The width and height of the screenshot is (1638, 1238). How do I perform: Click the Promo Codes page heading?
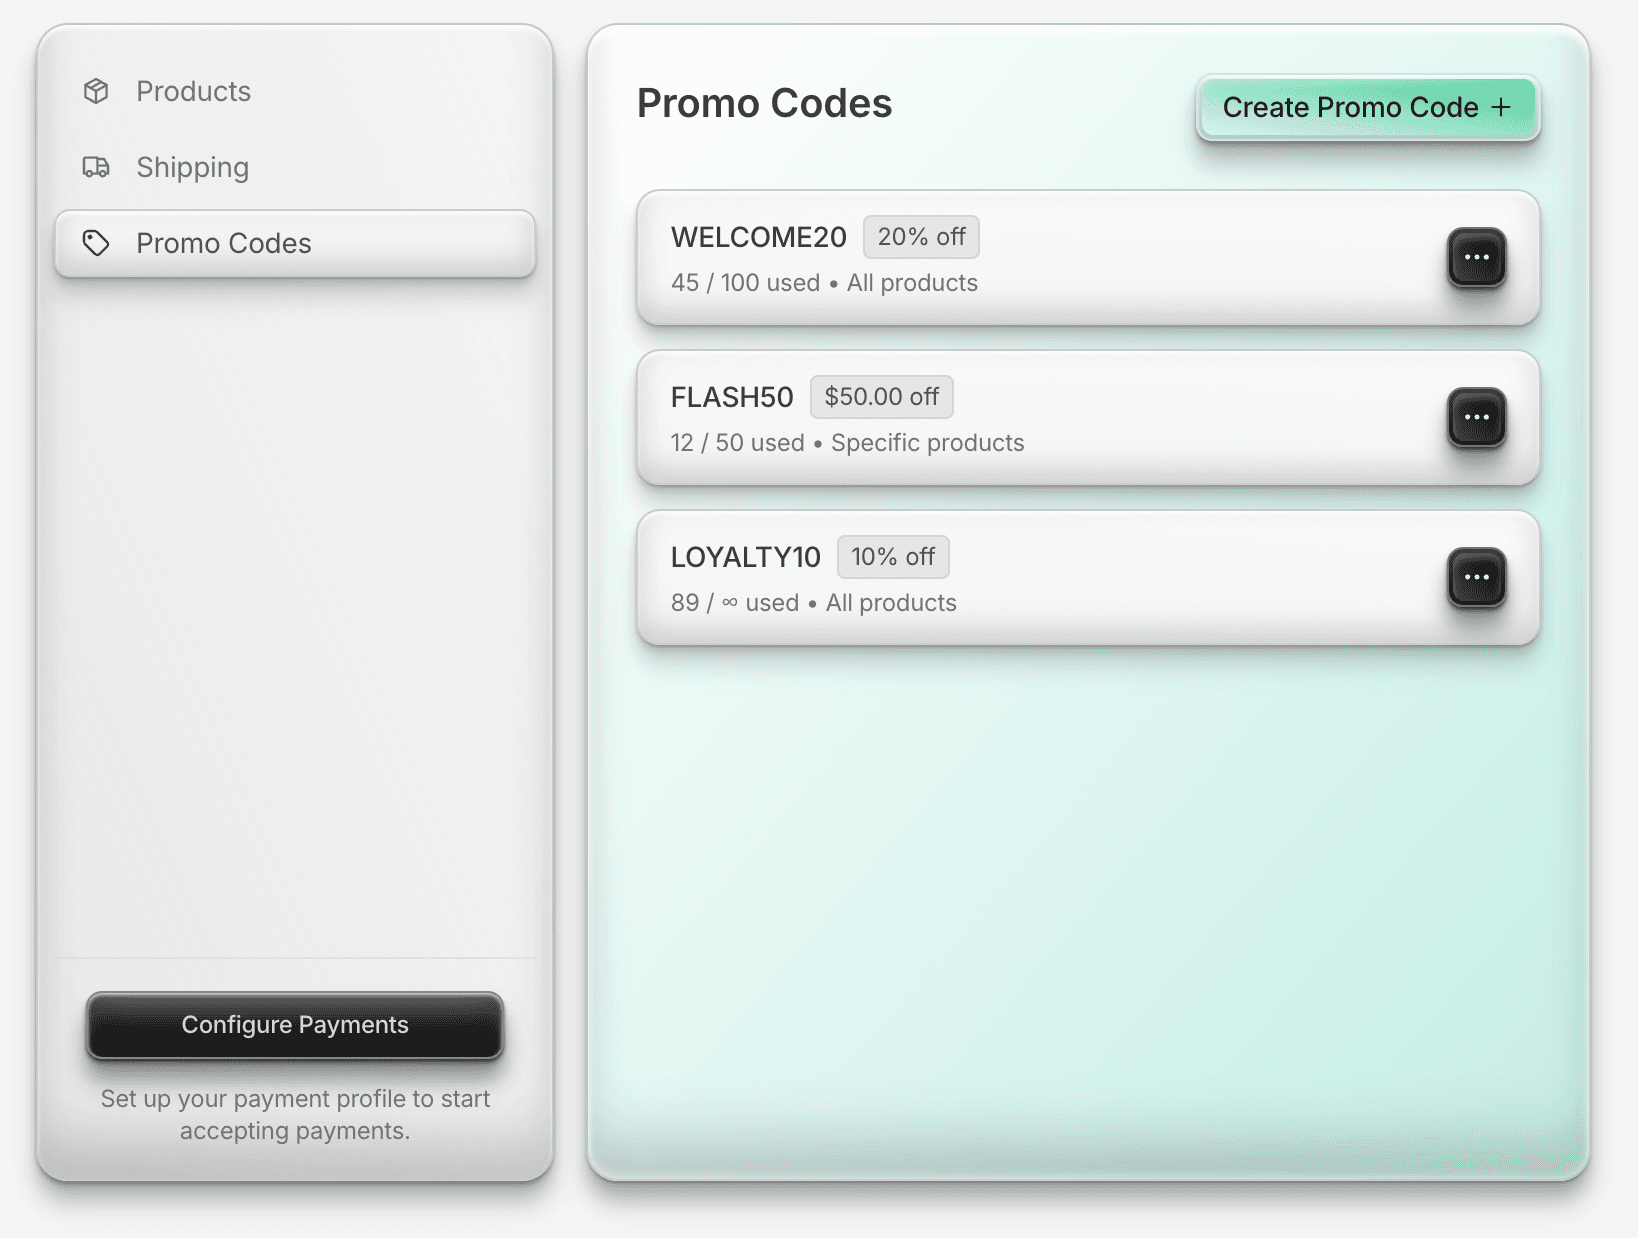click(x=765, y=103)
